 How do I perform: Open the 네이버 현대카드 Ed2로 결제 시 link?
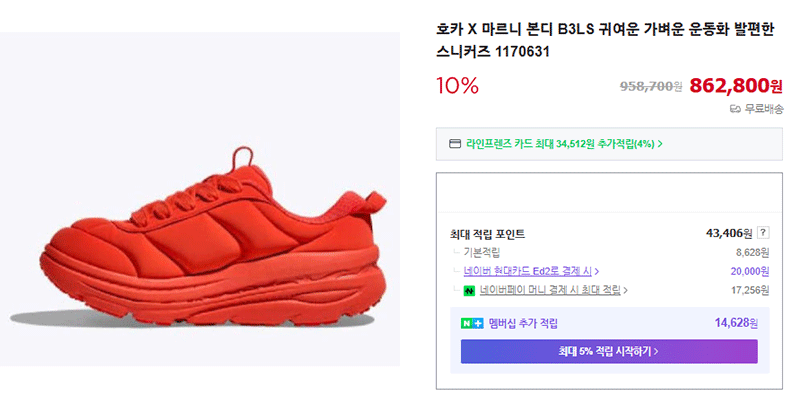coord(528,271)
